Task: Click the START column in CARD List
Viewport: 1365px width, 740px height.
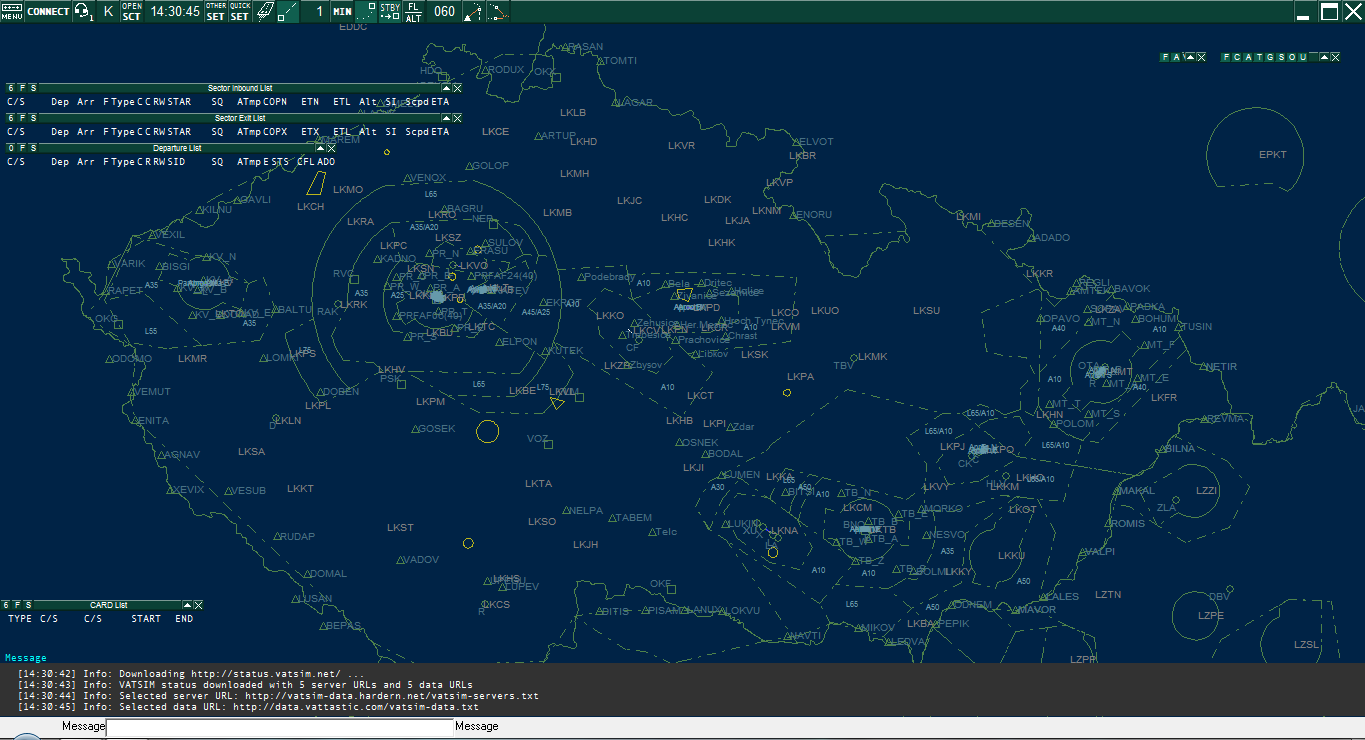Action: coord(146,619)
